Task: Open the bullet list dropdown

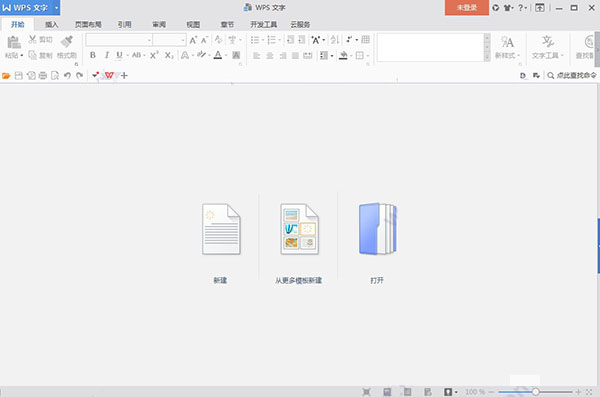Action: point(262,40)
